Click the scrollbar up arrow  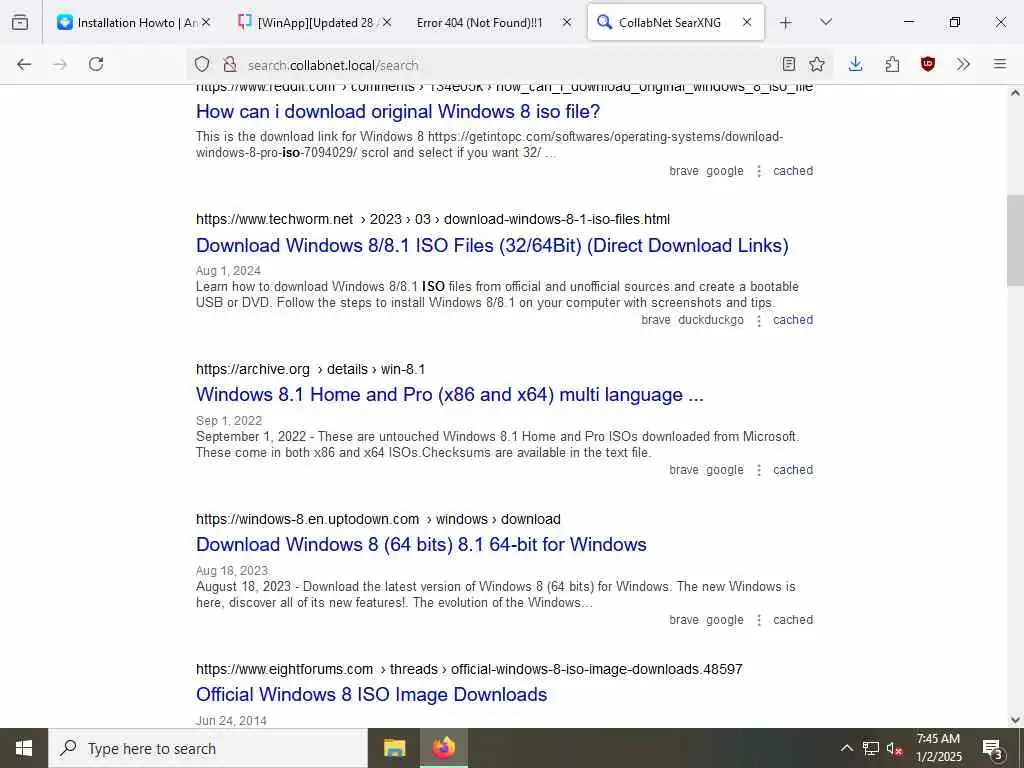(1015, 93)
